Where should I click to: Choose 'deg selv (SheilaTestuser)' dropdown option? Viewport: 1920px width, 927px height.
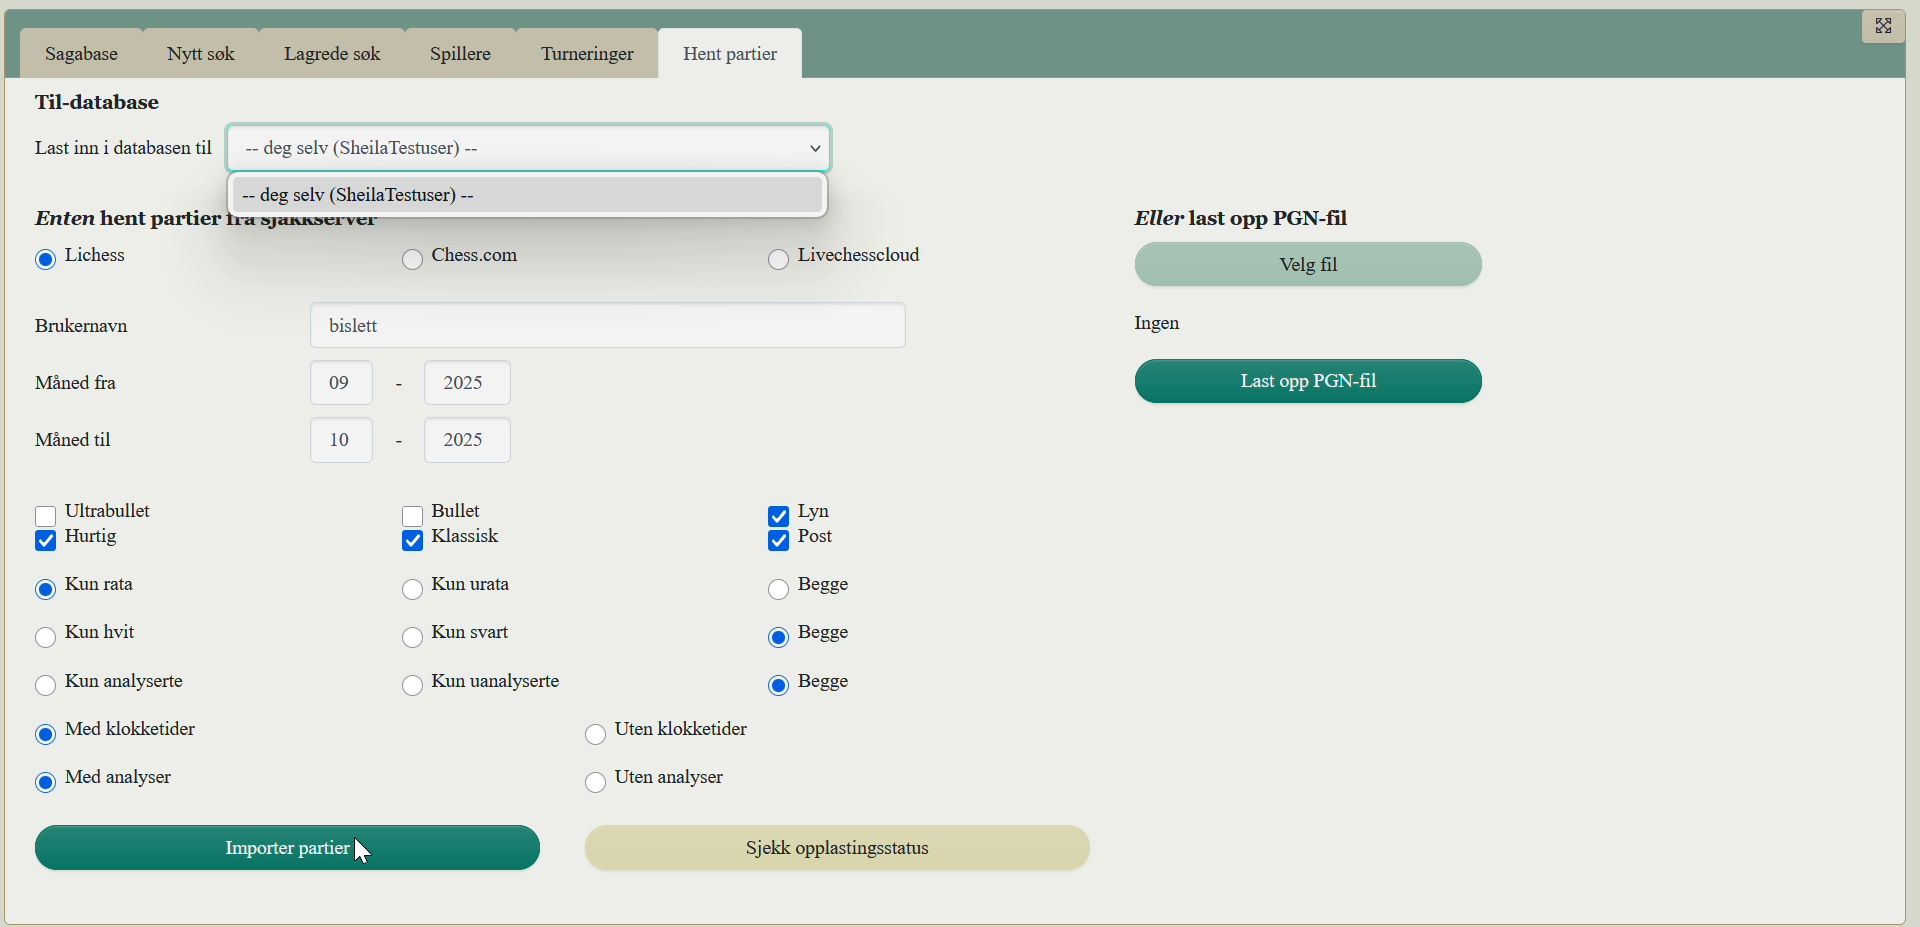point(528,195)
